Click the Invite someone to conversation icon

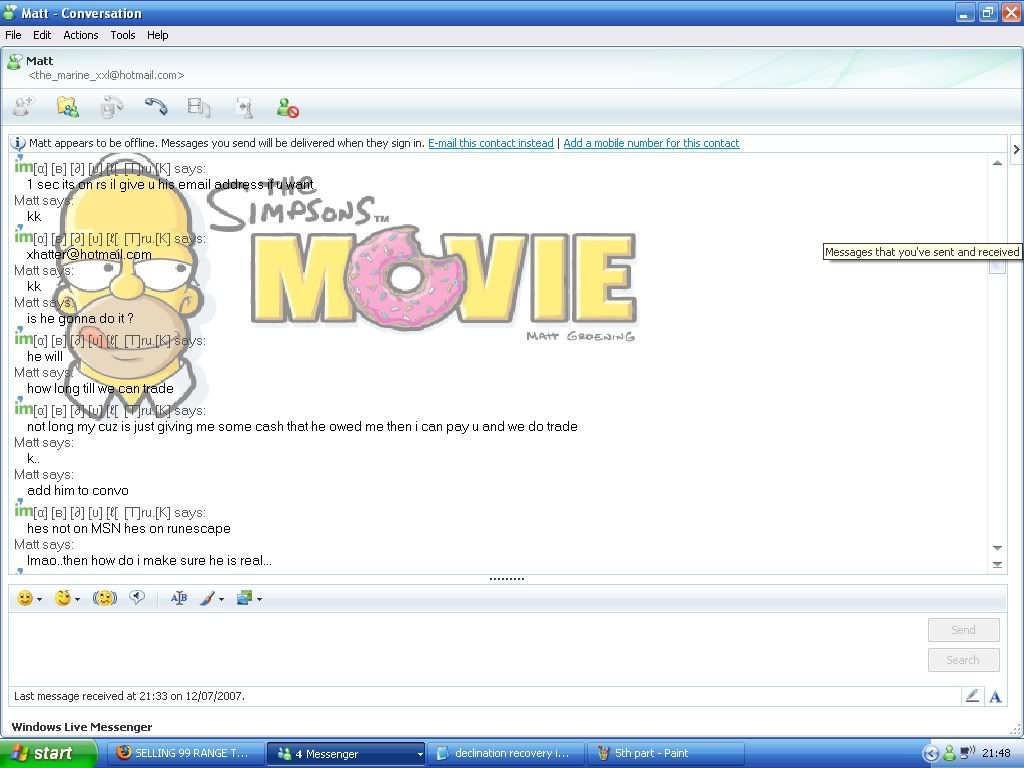coord(23,107)
